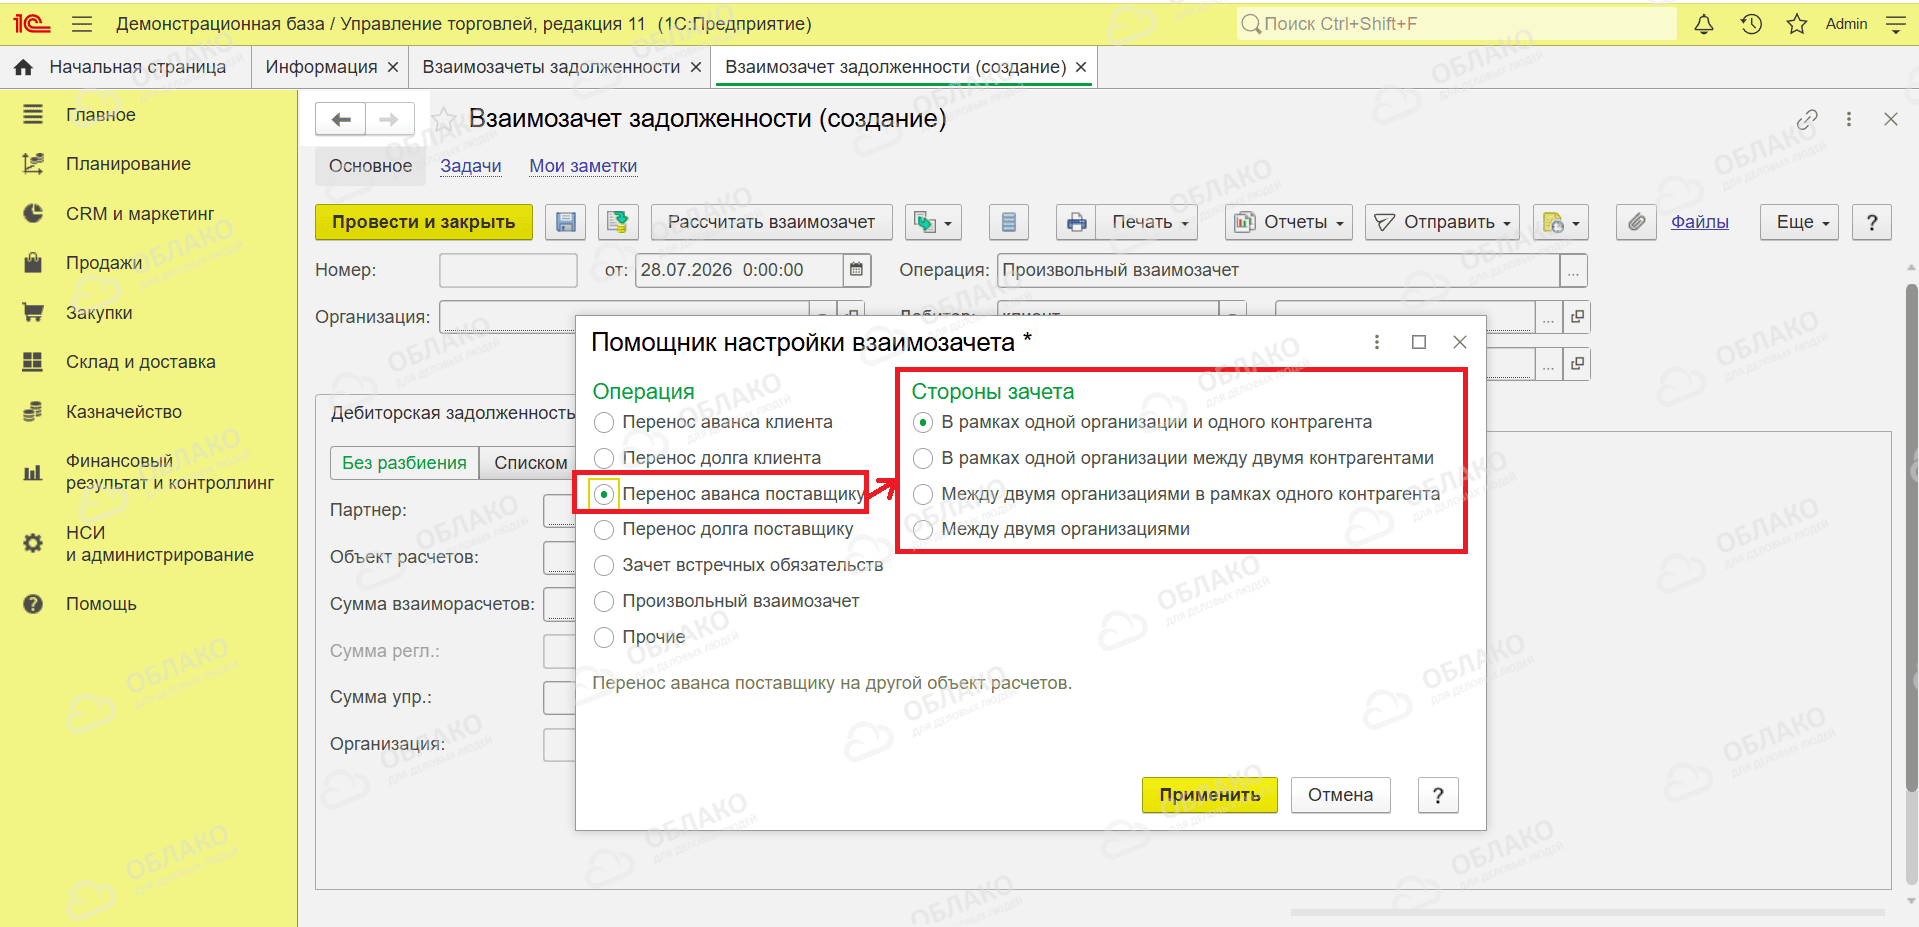Viewport: 1919px width, 927px height.
Task: Expand the Отчеты dropdown
Action: pos(1289,222)
